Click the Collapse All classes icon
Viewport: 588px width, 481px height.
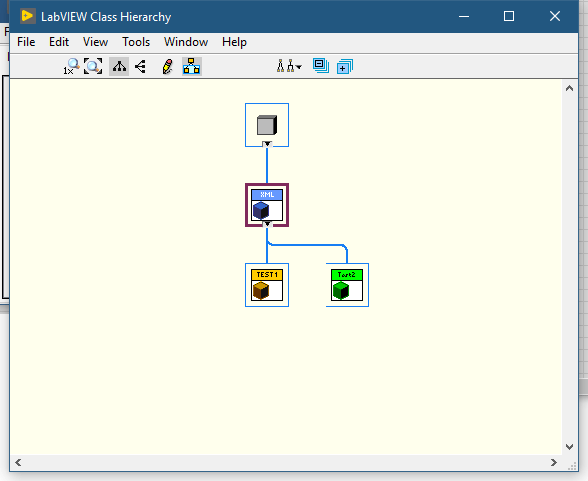point(321,66)
